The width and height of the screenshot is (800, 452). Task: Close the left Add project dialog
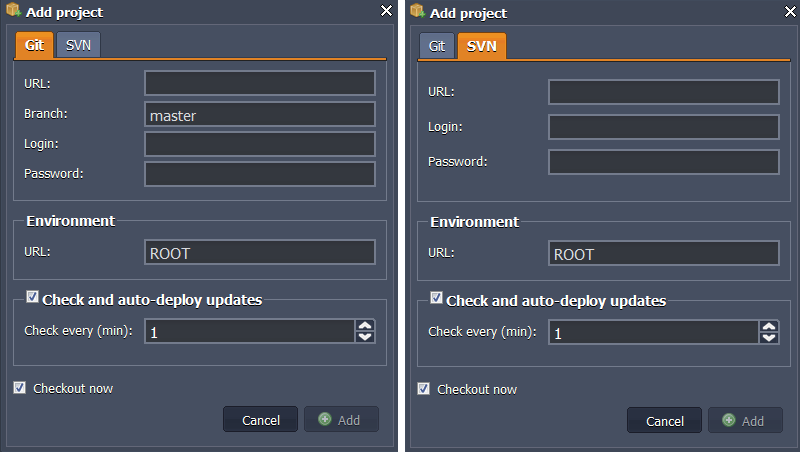[x=386, y=10]
